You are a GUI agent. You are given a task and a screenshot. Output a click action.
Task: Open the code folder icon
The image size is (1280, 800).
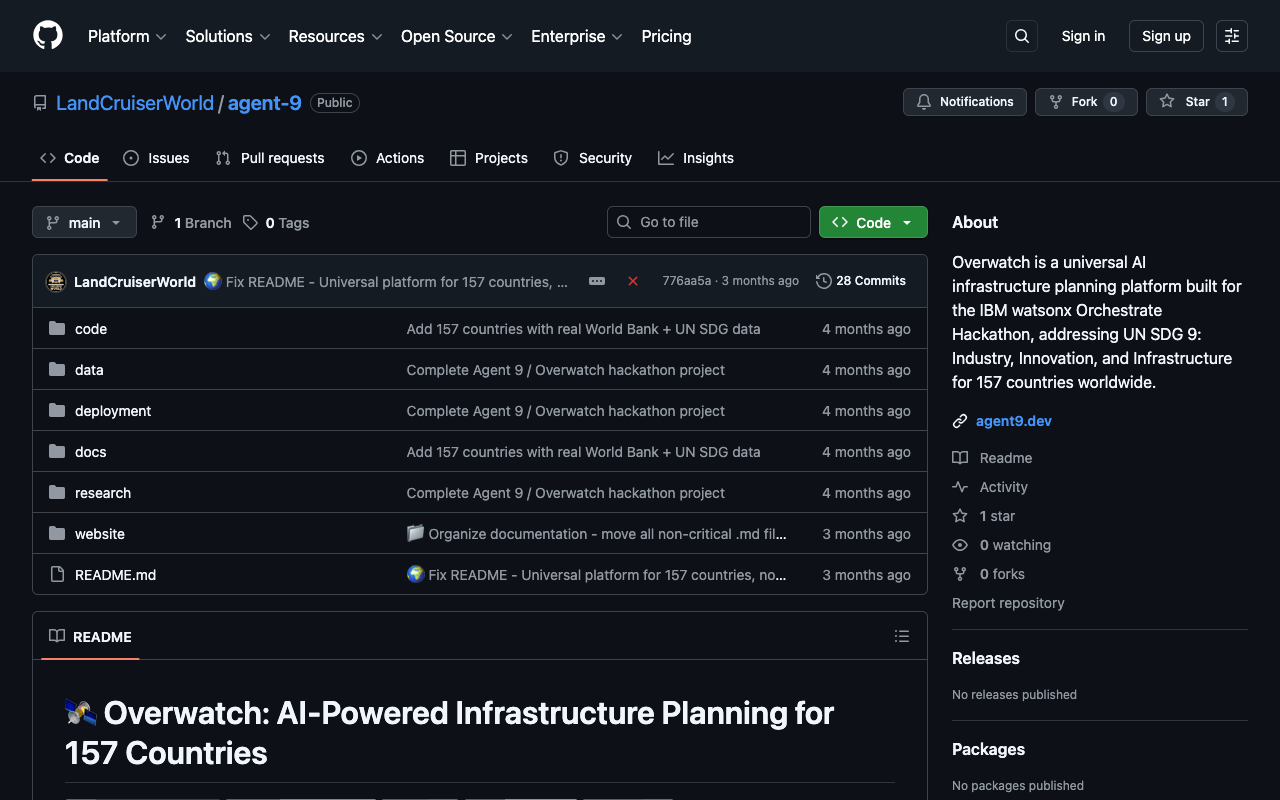(x=58, y=328)
